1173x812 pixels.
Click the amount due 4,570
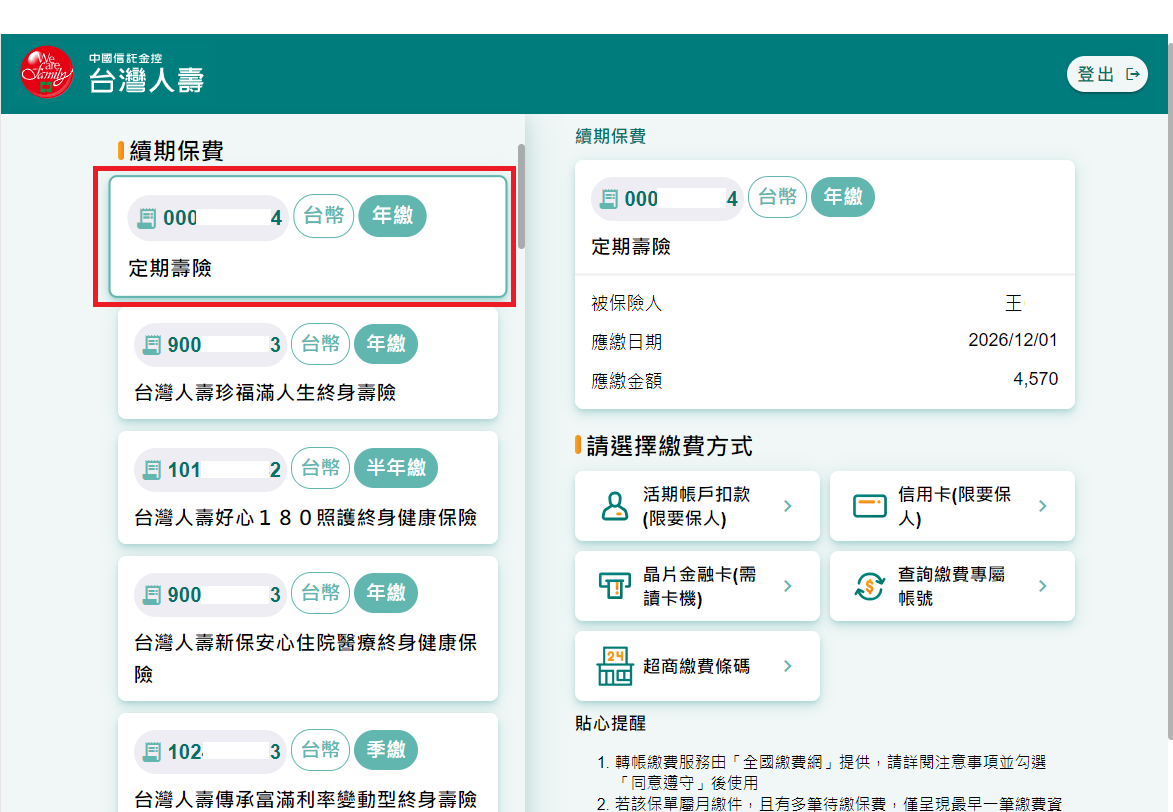coord(1035,379)
